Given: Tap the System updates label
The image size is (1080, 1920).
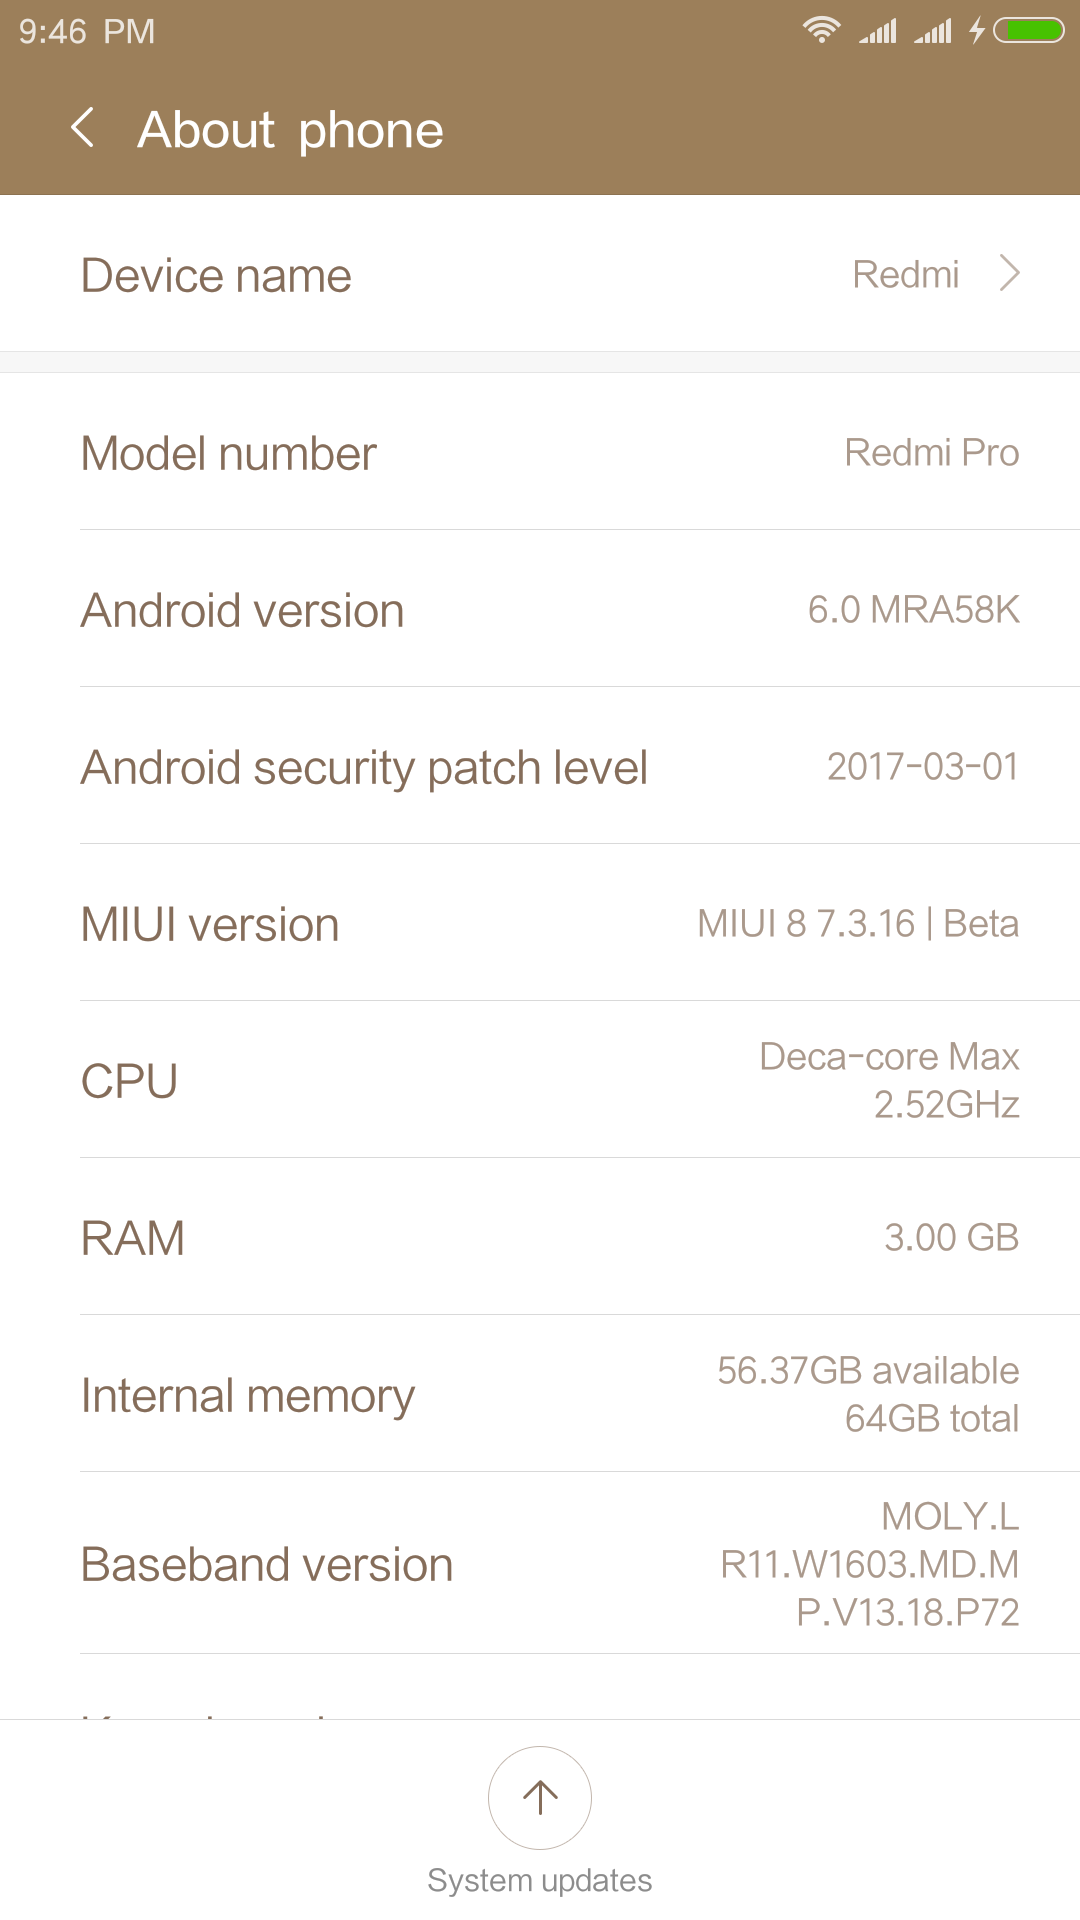Looking at the screenshot, I should click(540, 1881).
